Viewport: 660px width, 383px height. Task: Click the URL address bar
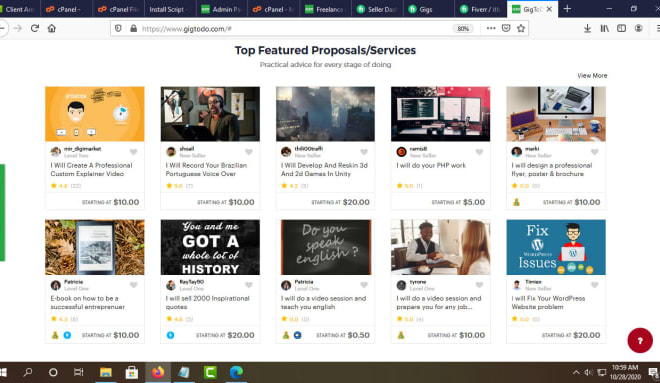tap(295, 29)
